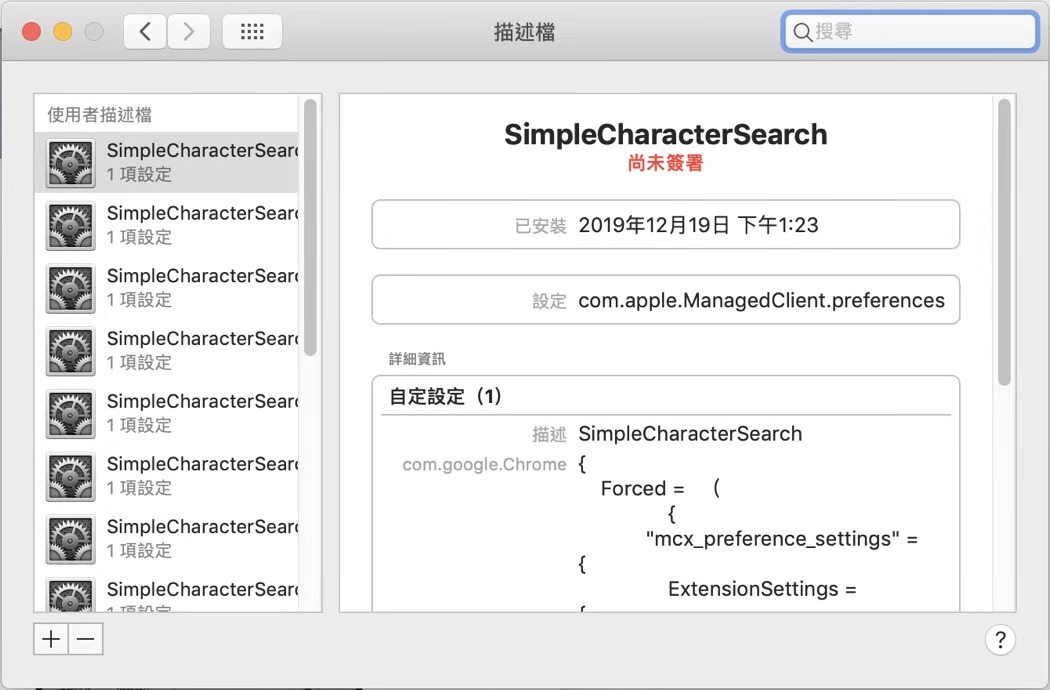Image resolution: width=1050 pixels, height=690 pixels.
Task: Select the highlighted SimpleCharacterSearch profile name
Action: tap(202, 150)
